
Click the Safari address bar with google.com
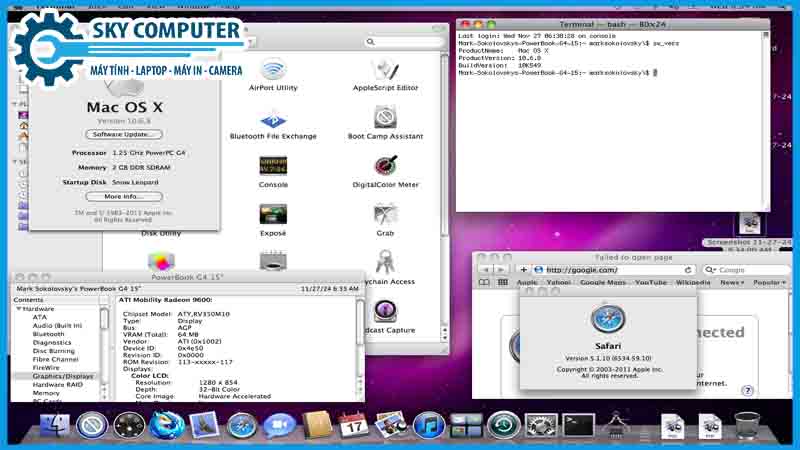tap(610, 270)
